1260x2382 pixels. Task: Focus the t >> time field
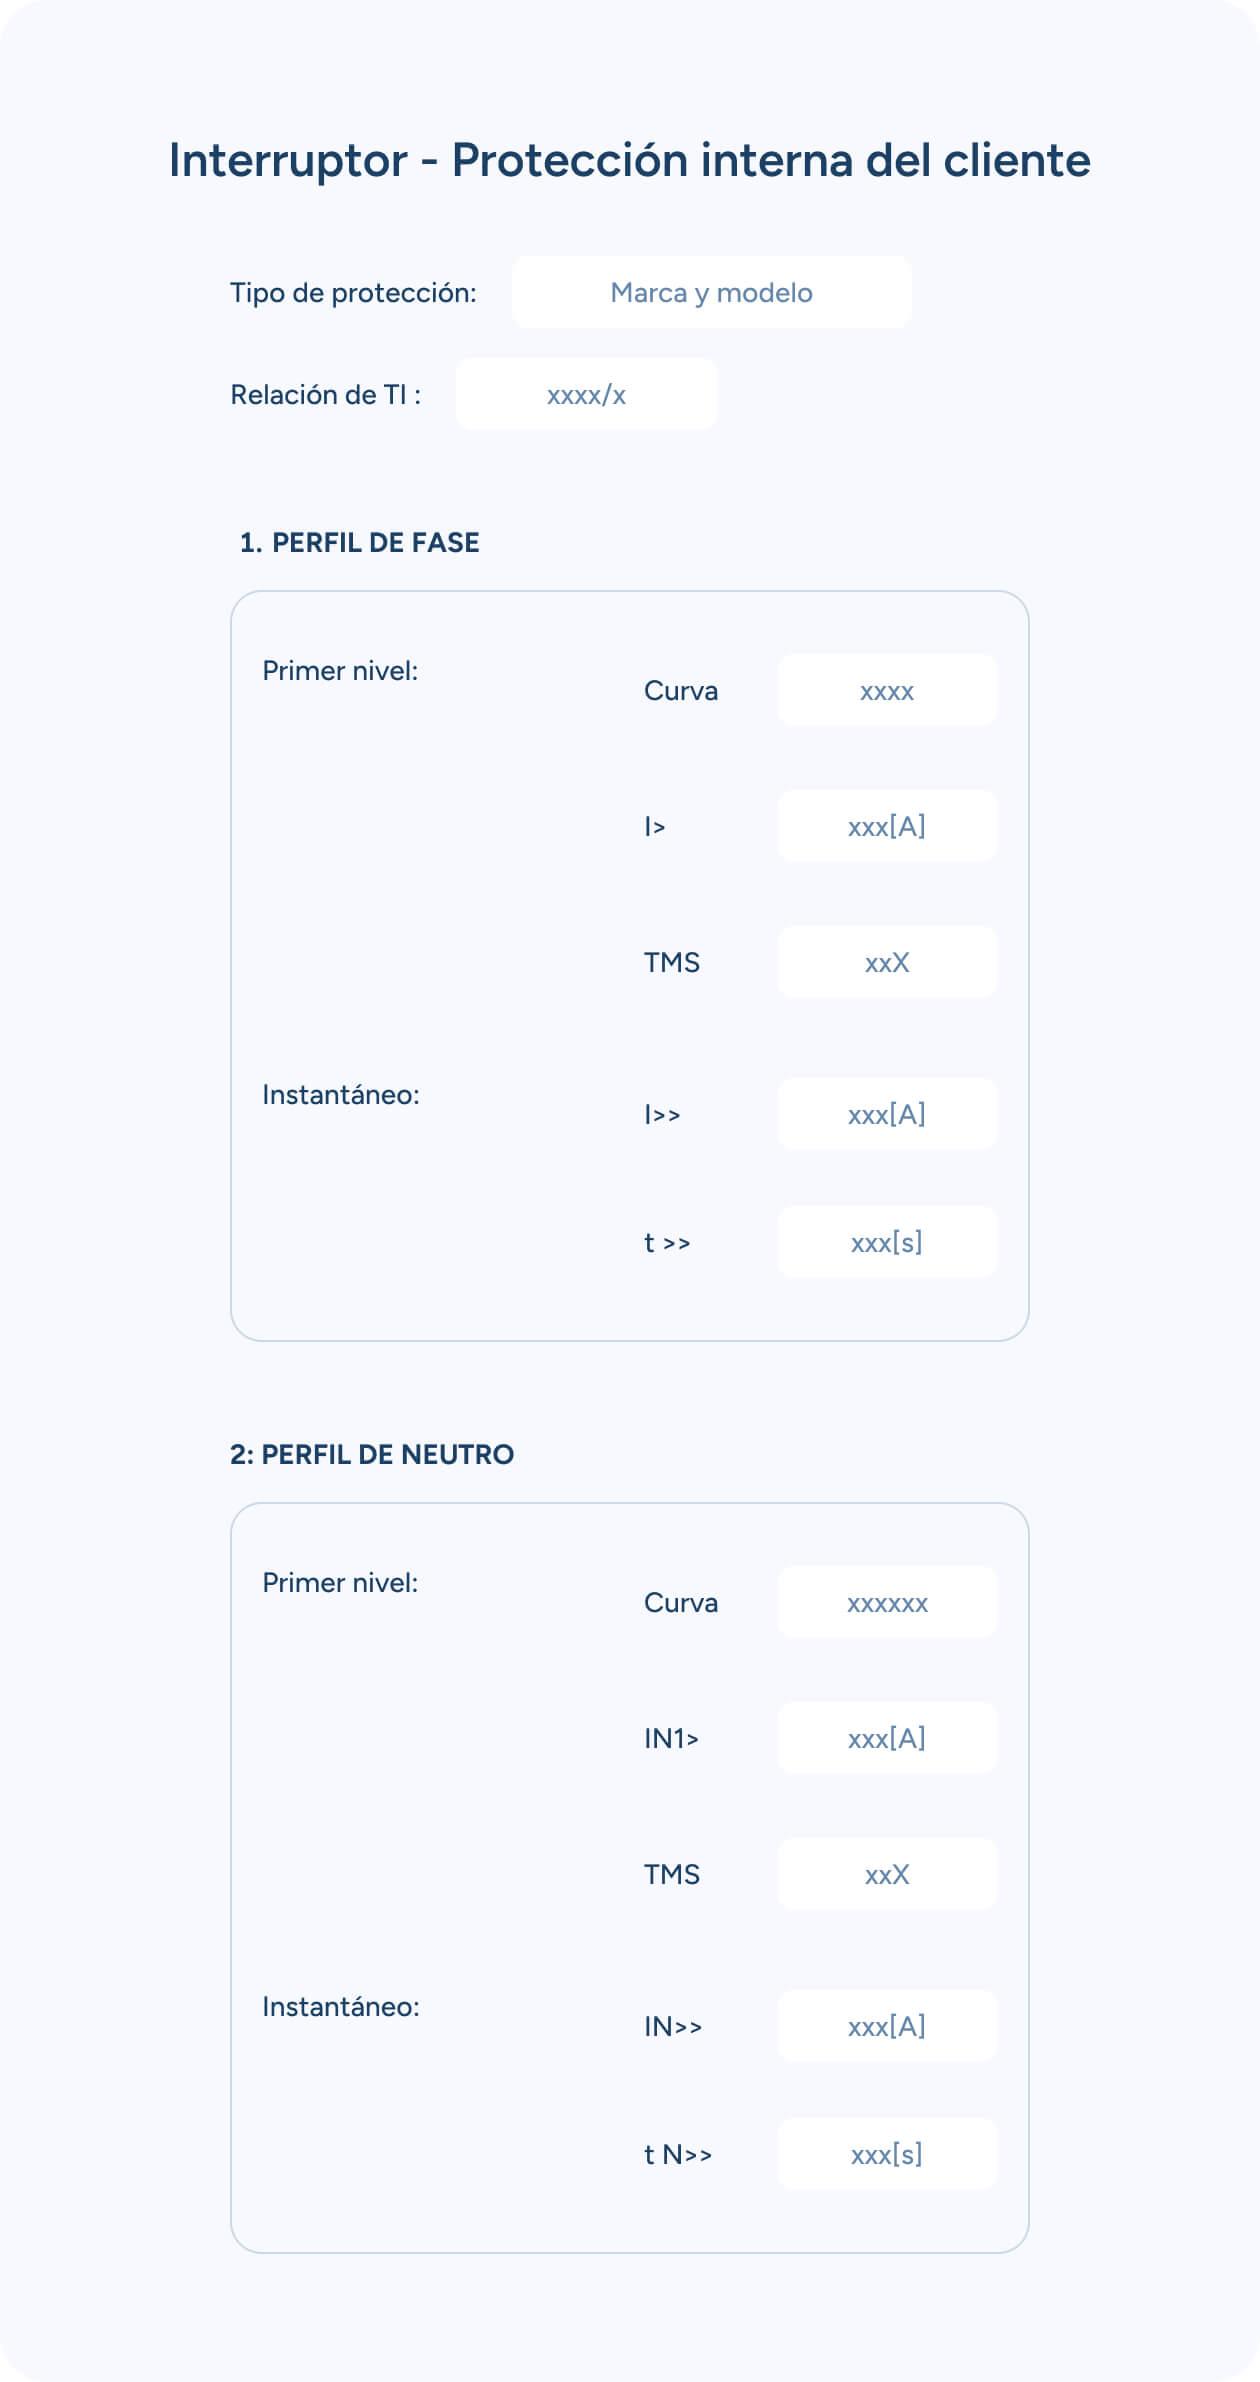coord(887,1242)
